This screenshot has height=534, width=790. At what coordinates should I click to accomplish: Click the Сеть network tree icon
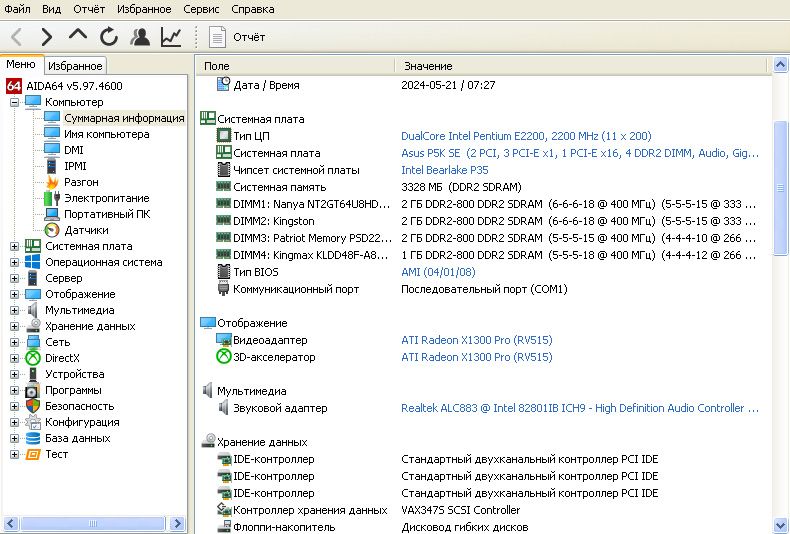[x=33, y=342]
